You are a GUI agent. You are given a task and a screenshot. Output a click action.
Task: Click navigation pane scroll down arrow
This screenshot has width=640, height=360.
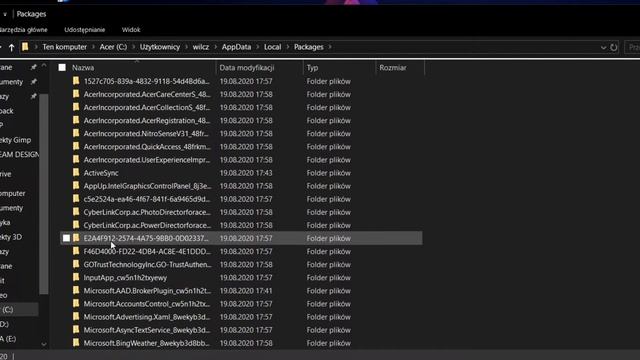coord(44,344)
